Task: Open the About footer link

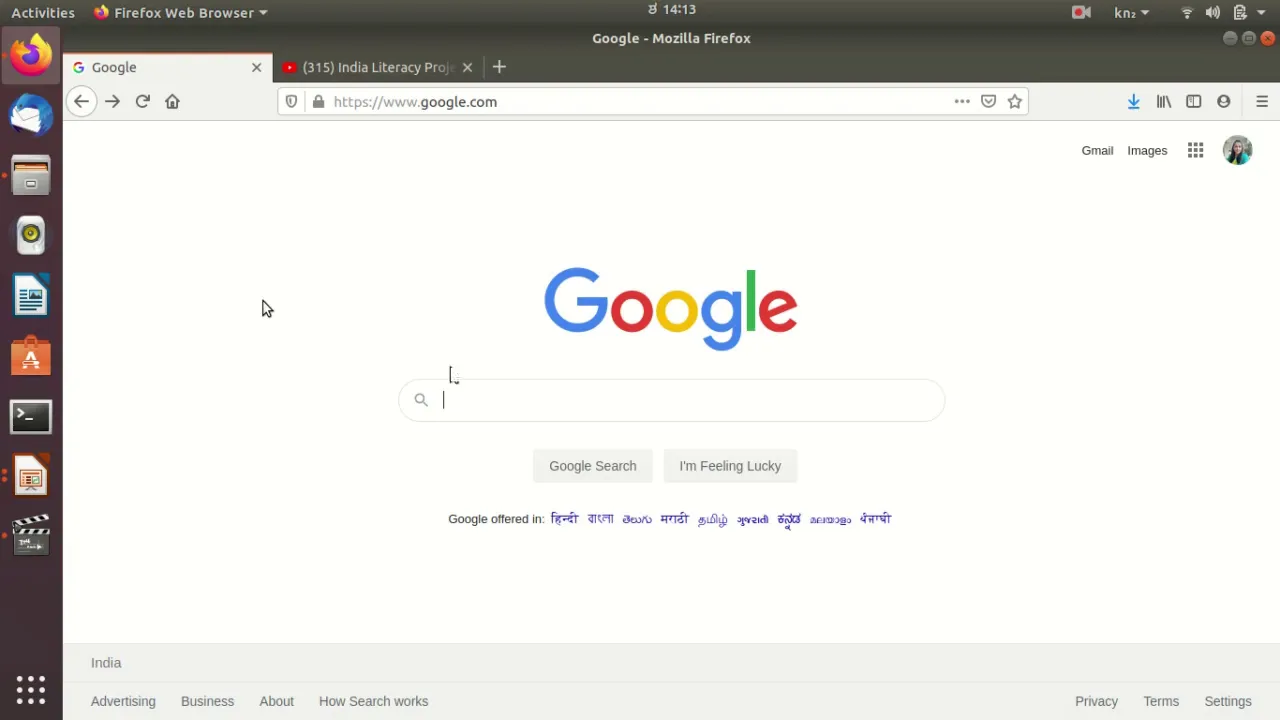Action: pos(276,701)
